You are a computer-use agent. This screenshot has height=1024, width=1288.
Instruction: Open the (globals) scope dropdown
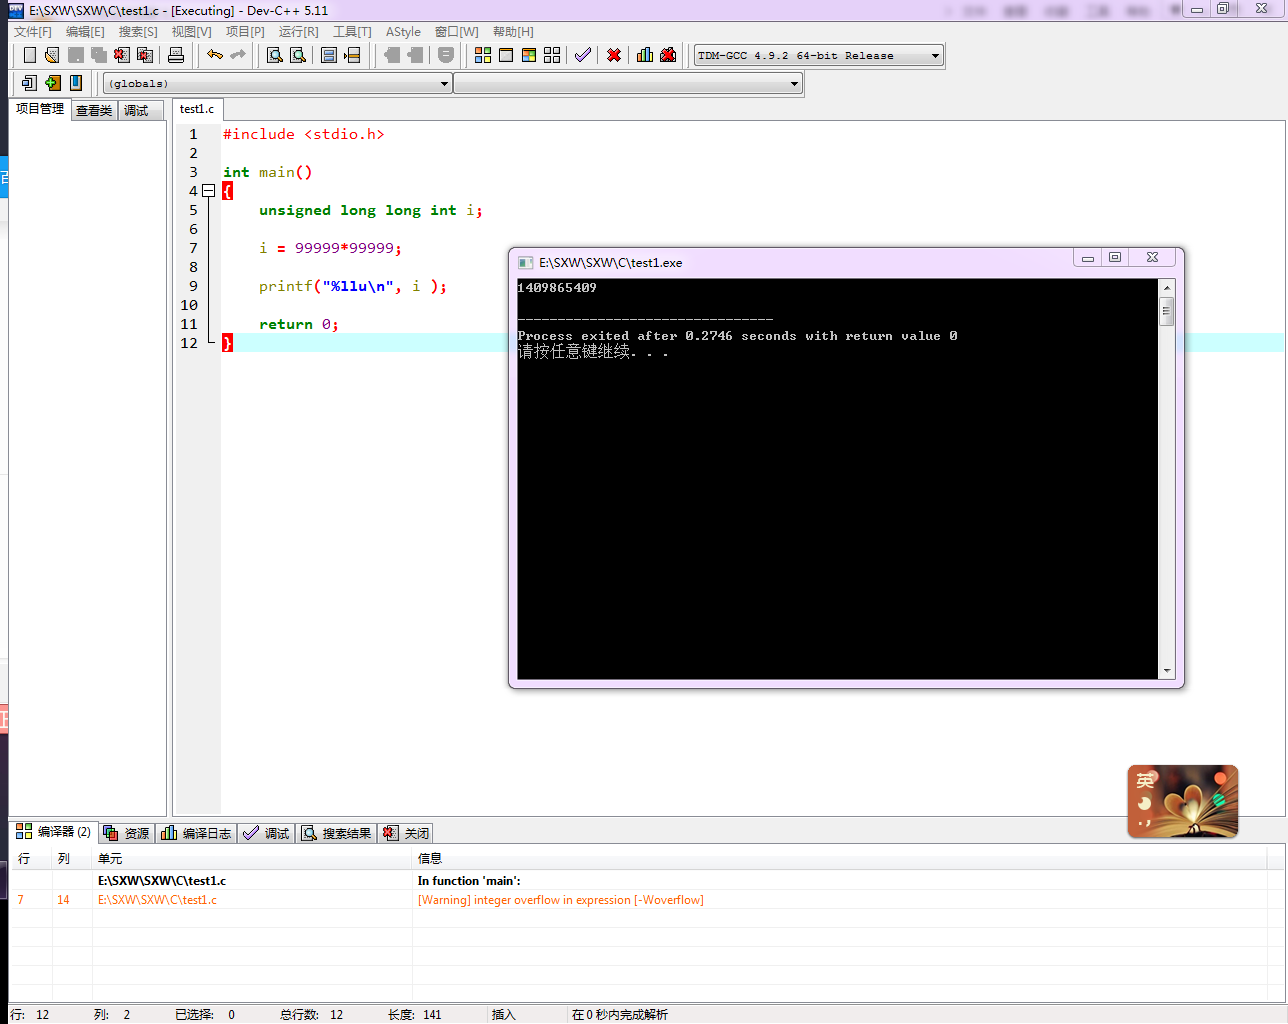point(278,84)
